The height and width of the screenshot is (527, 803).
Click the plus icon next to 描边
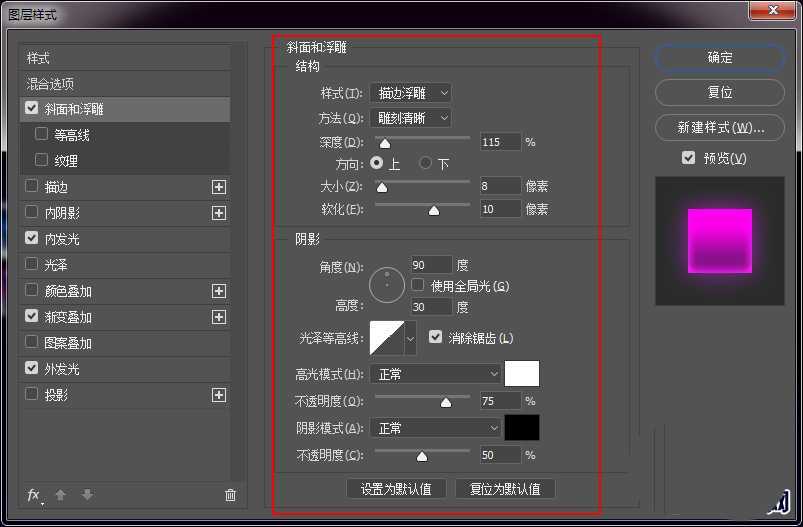219,187
